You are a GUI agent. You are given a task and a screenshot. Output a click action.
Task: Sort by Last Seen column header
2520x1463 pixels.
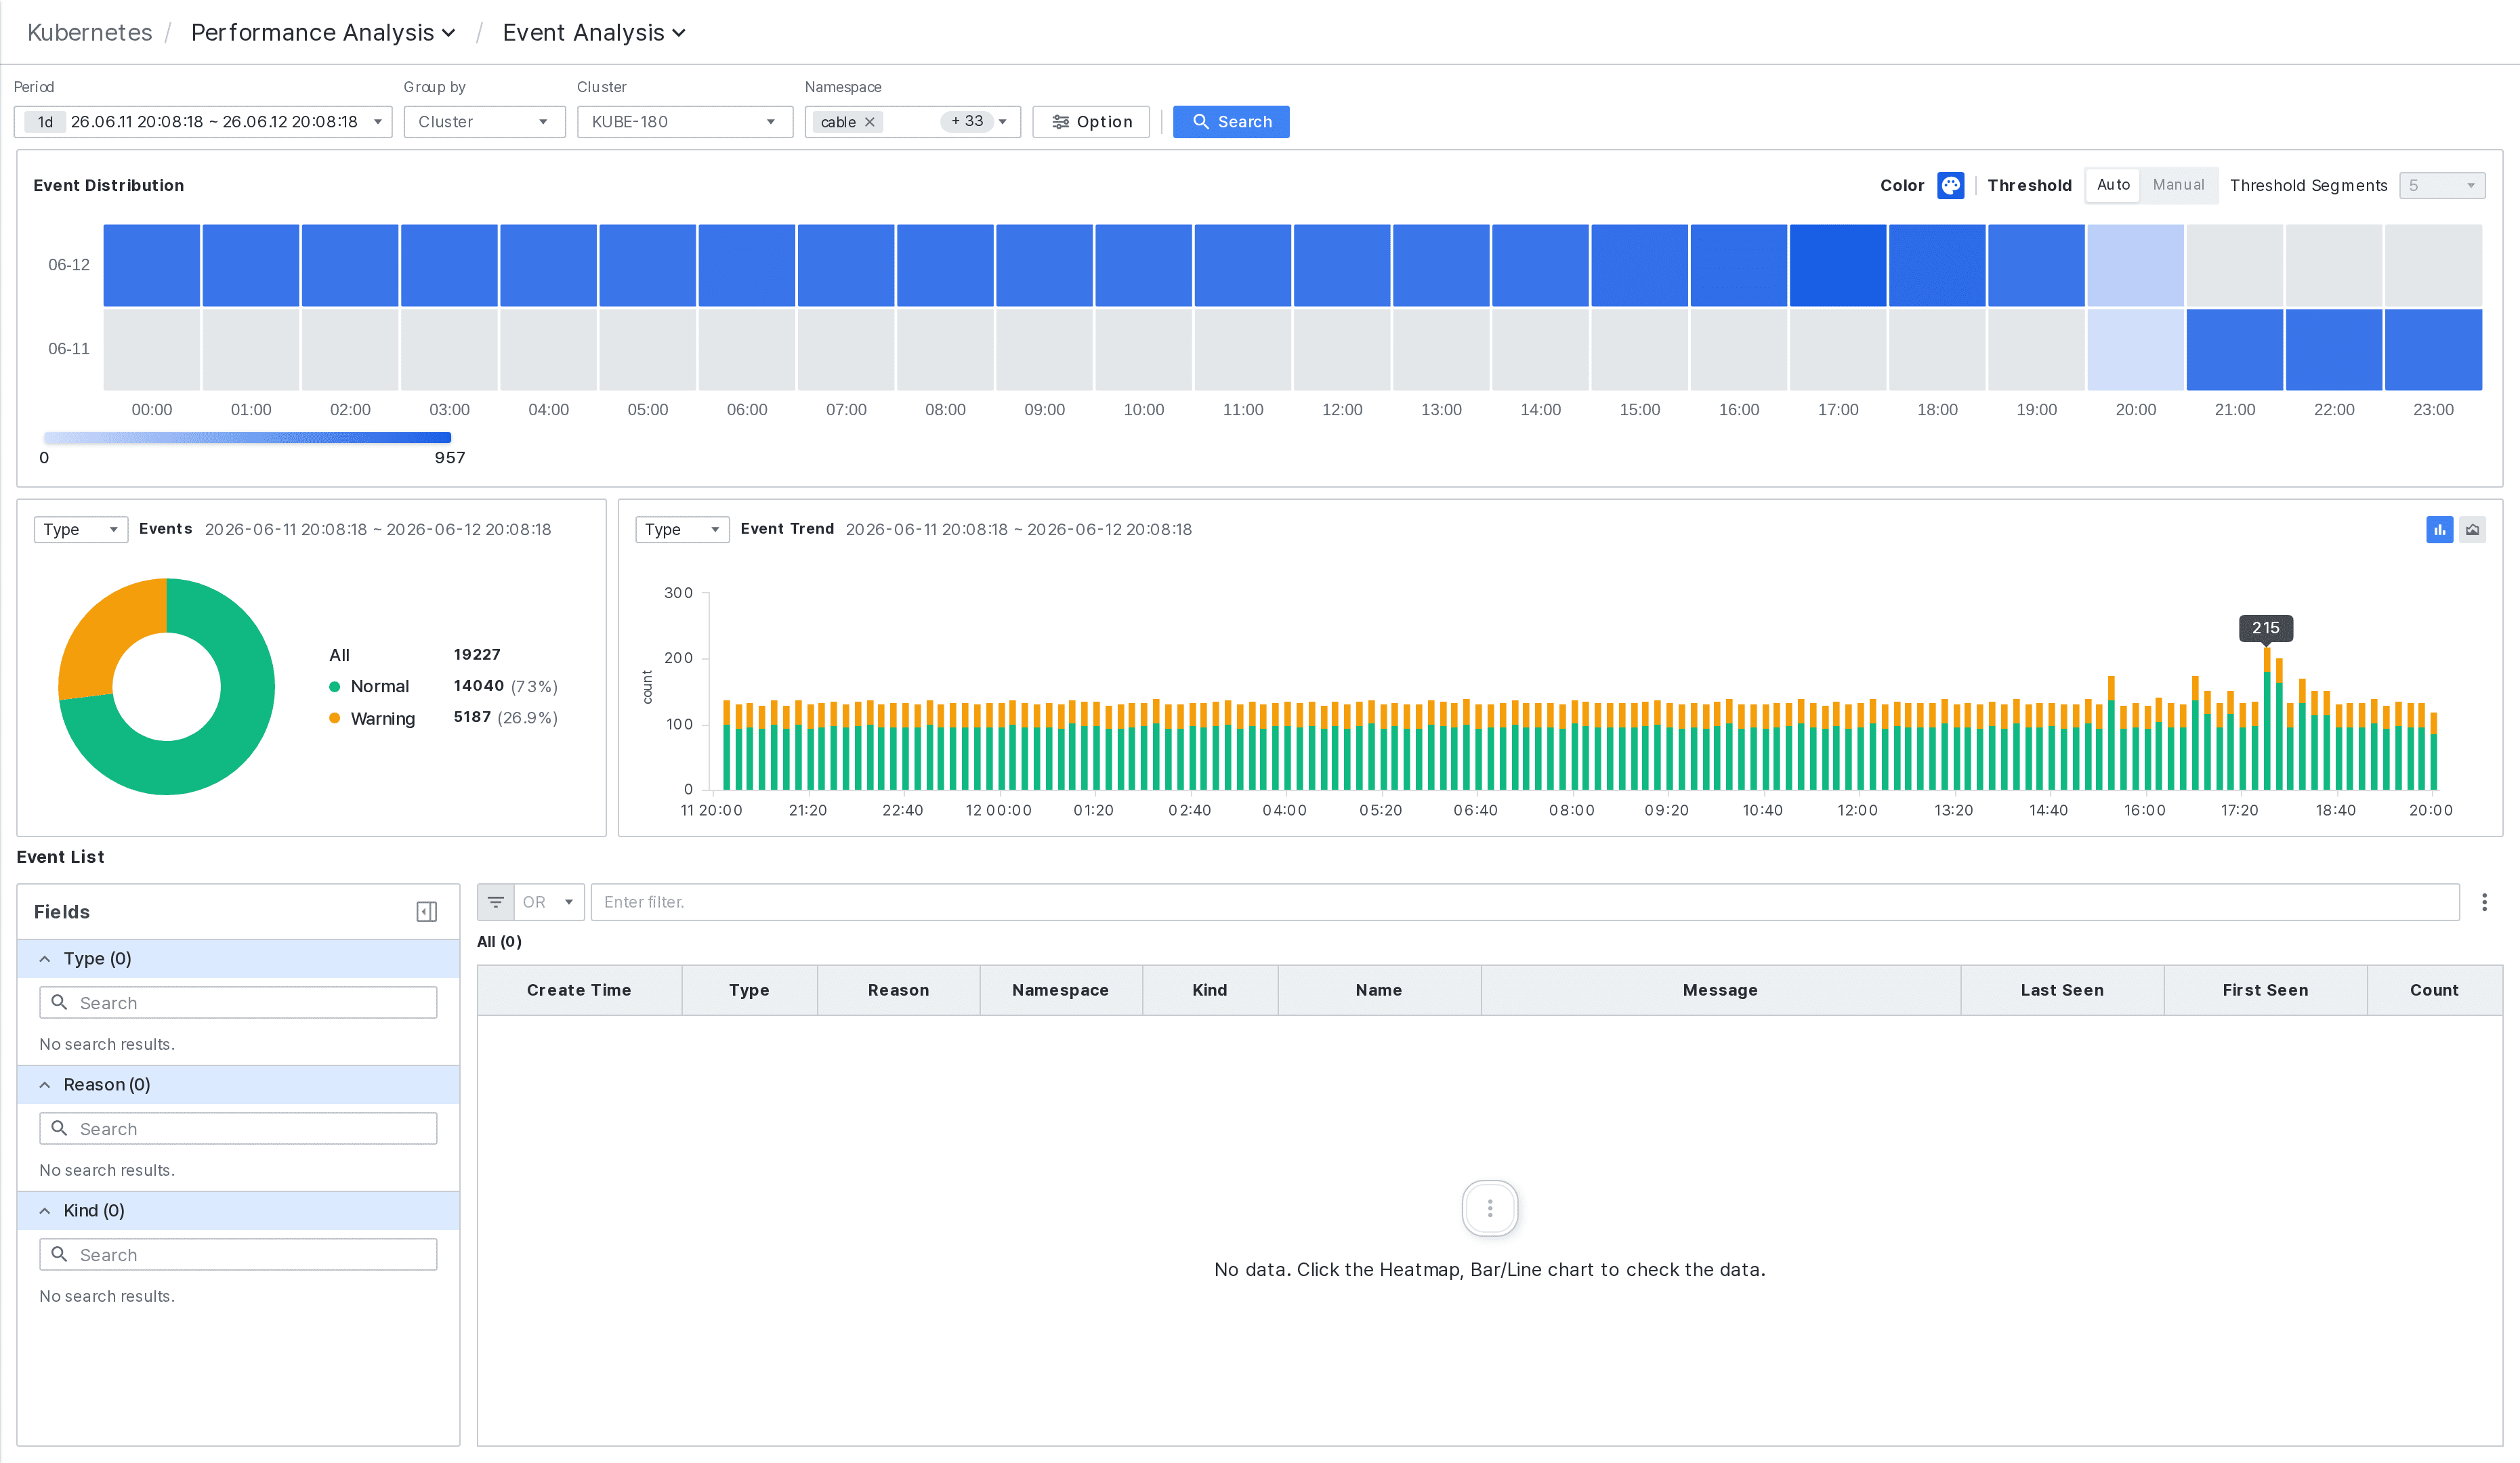2062,990
